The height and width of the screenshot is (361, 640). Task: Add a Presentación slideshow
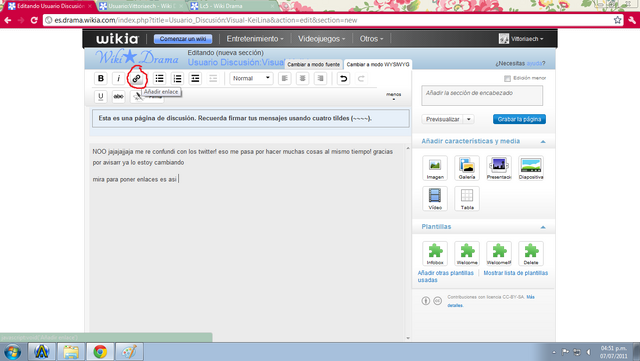(499, 168)
